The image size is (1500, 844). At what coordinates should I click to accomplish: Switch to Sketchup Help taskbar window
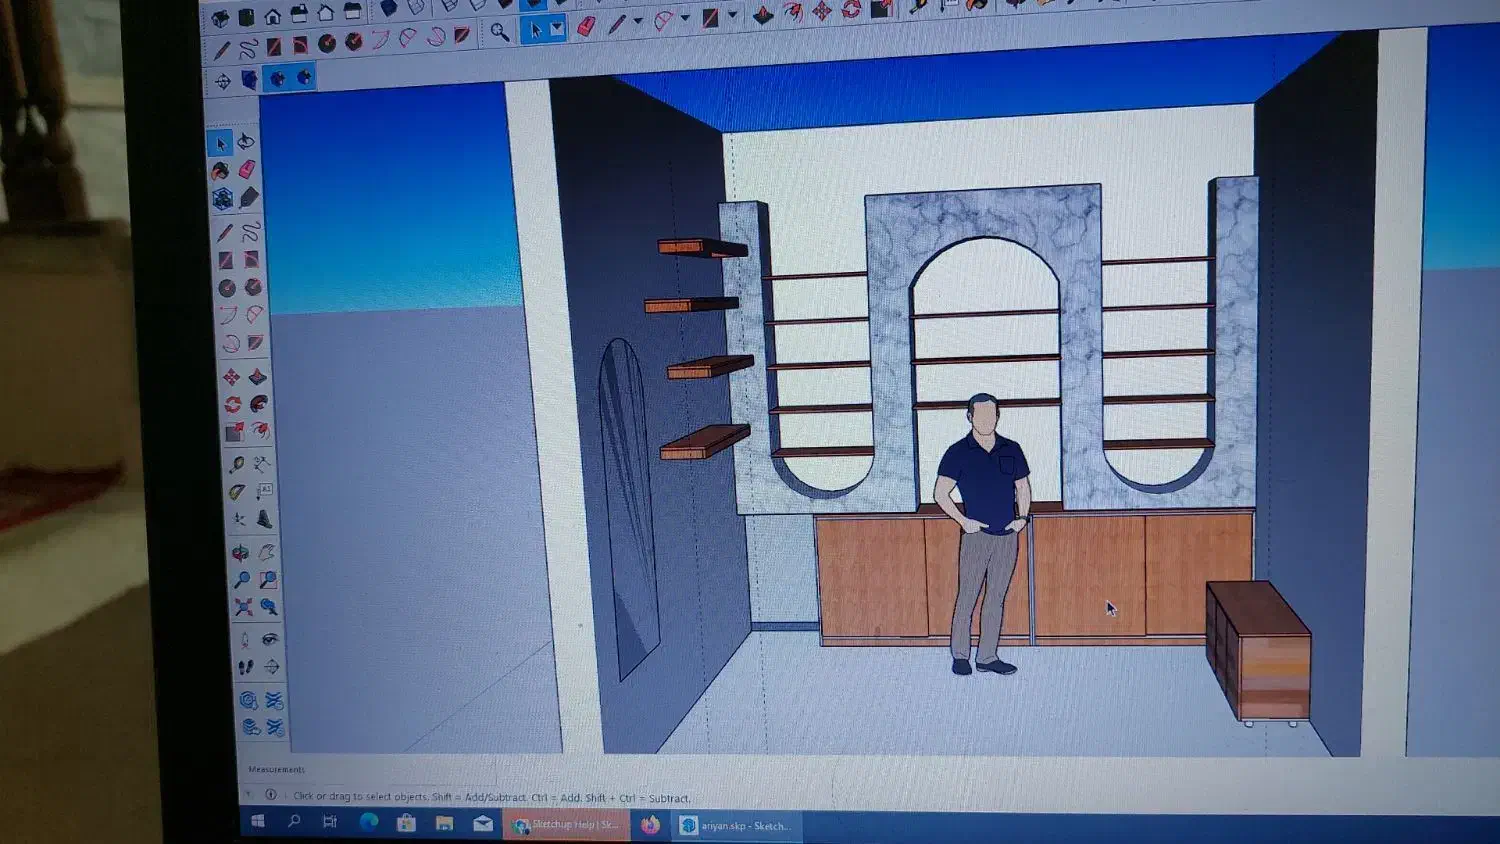point(566,825)
